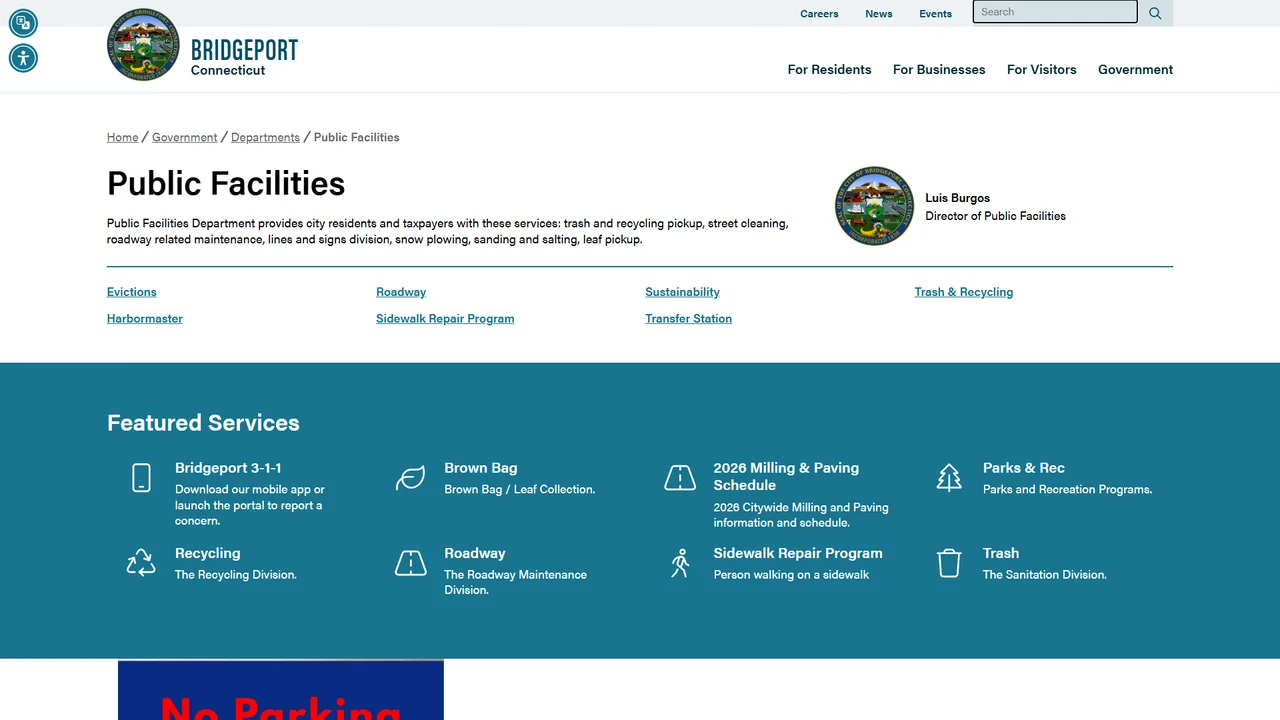Click the search magnifying glass button

pyautogui.click(x=1155, y=13)
